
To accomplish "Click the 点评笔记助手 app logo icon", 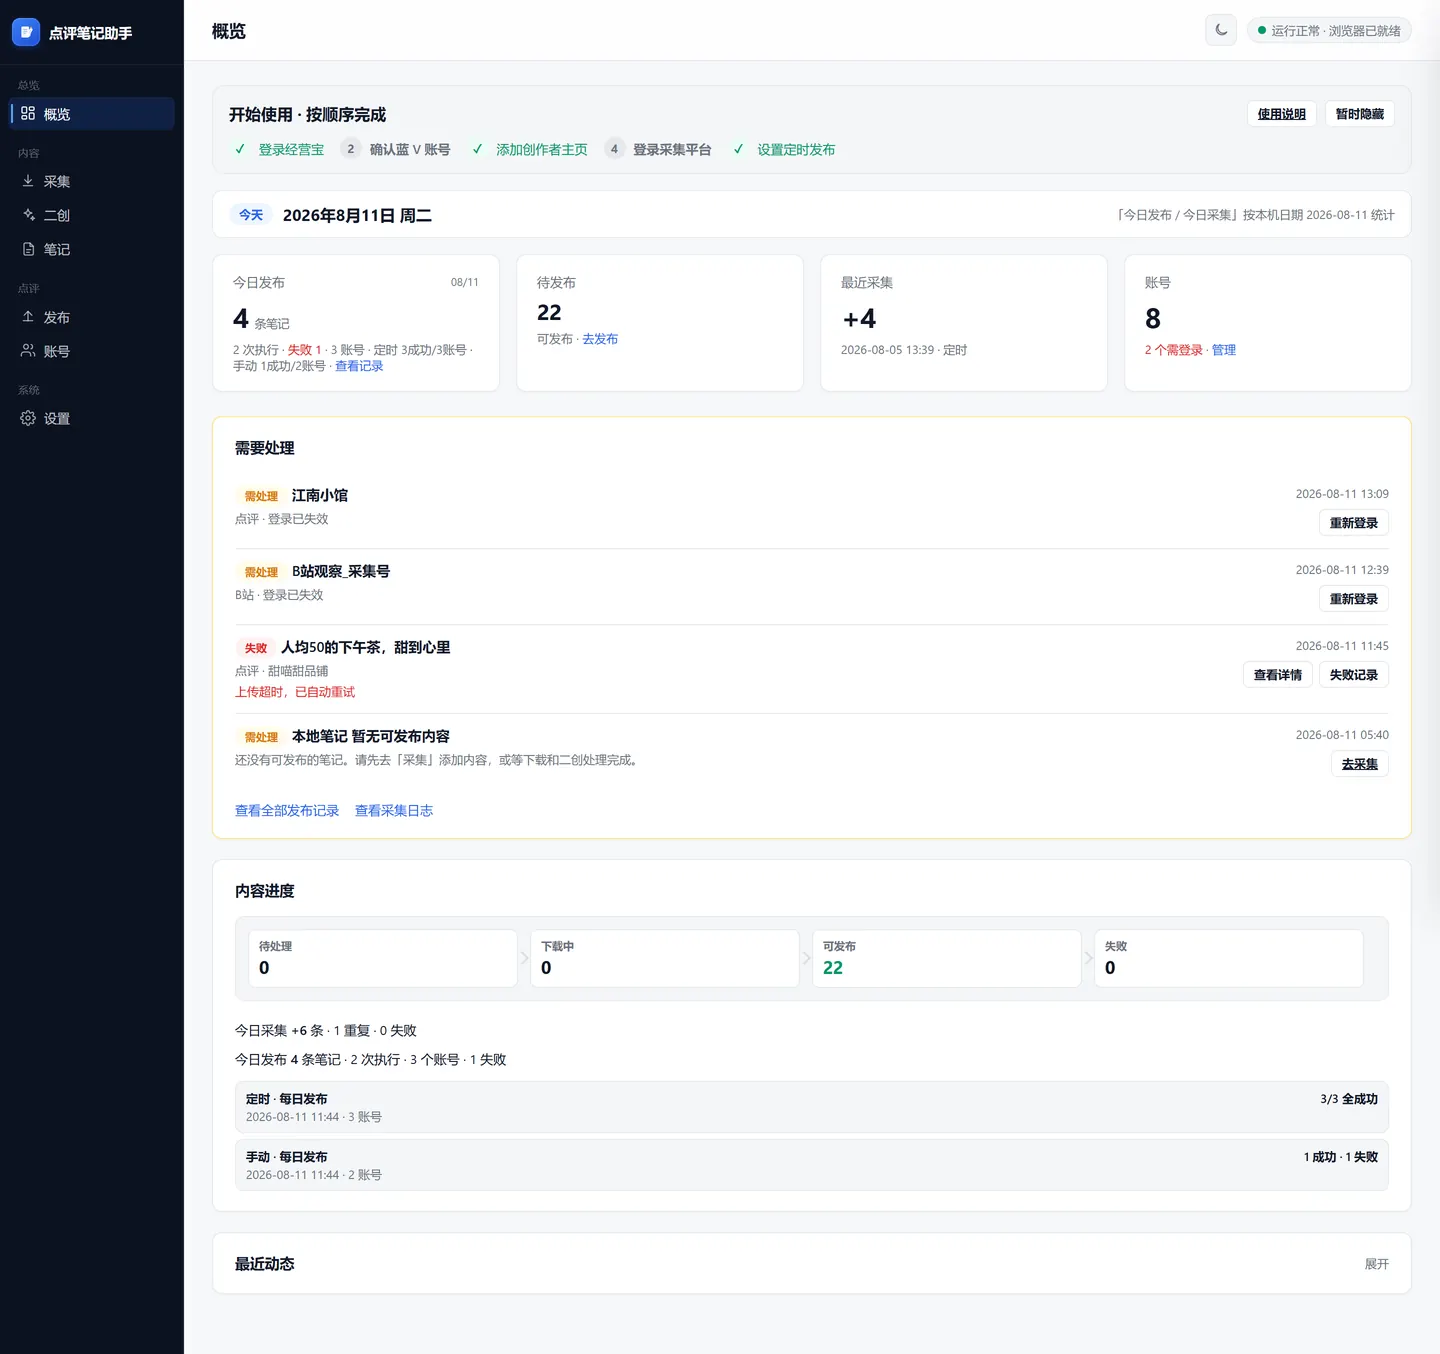I will [26, 32].
